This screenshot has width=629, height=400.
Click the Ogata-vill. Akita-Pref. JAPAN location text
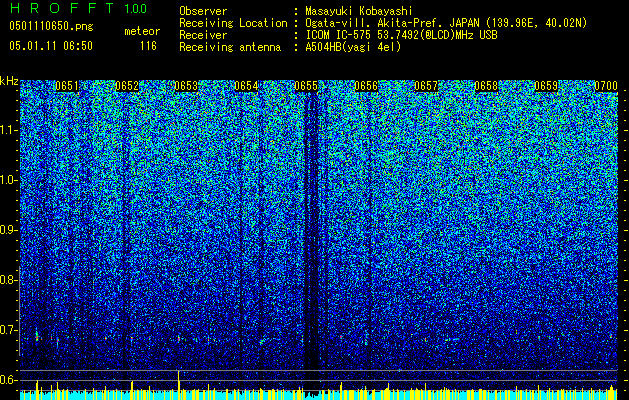point(446,23)
